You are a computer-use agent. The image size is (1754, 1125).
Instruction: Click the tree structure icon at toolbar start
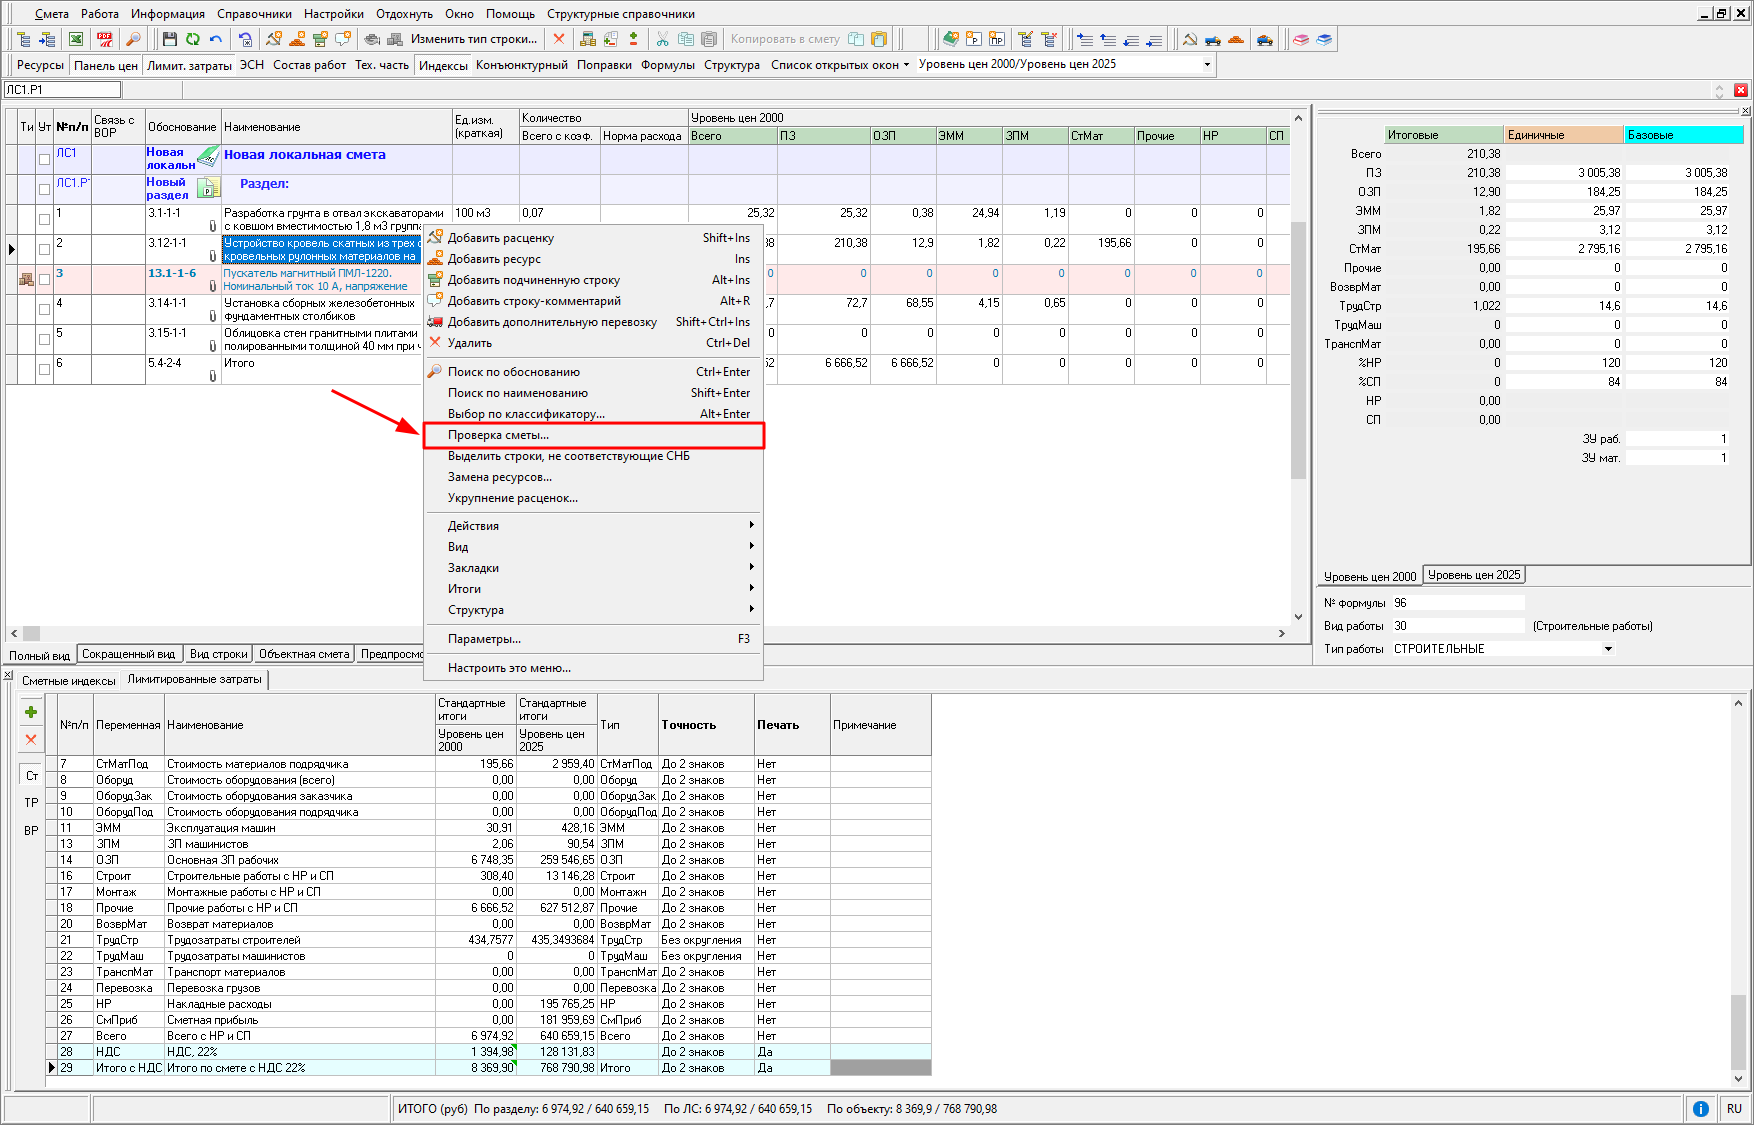tap(24, 39)
